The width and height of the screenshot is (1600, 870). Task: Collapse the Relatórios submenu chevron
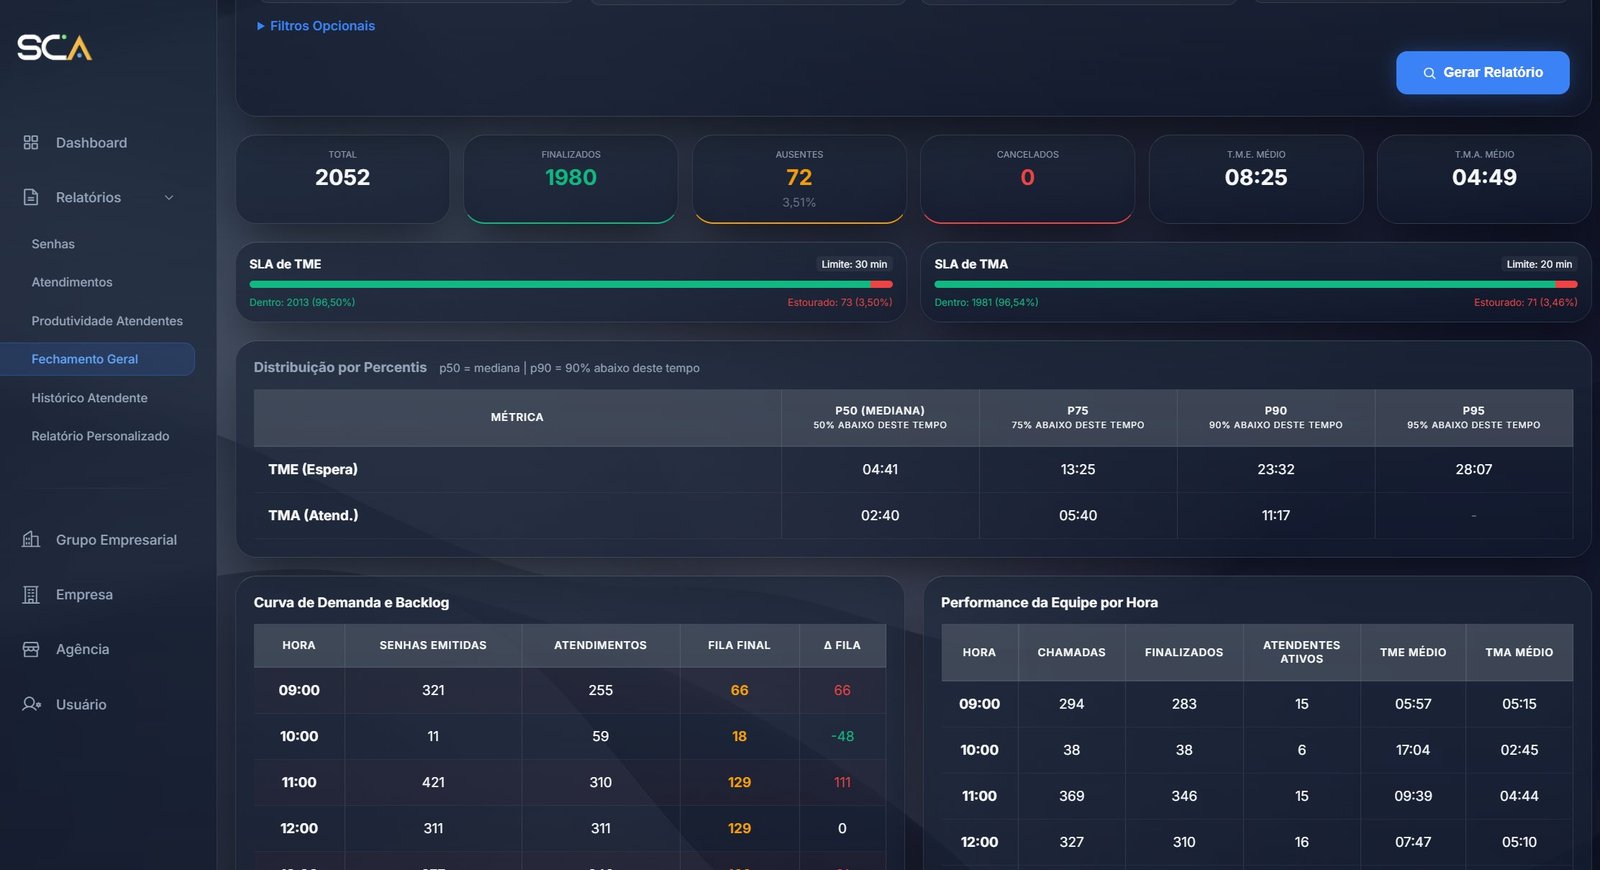coord(169,198)
